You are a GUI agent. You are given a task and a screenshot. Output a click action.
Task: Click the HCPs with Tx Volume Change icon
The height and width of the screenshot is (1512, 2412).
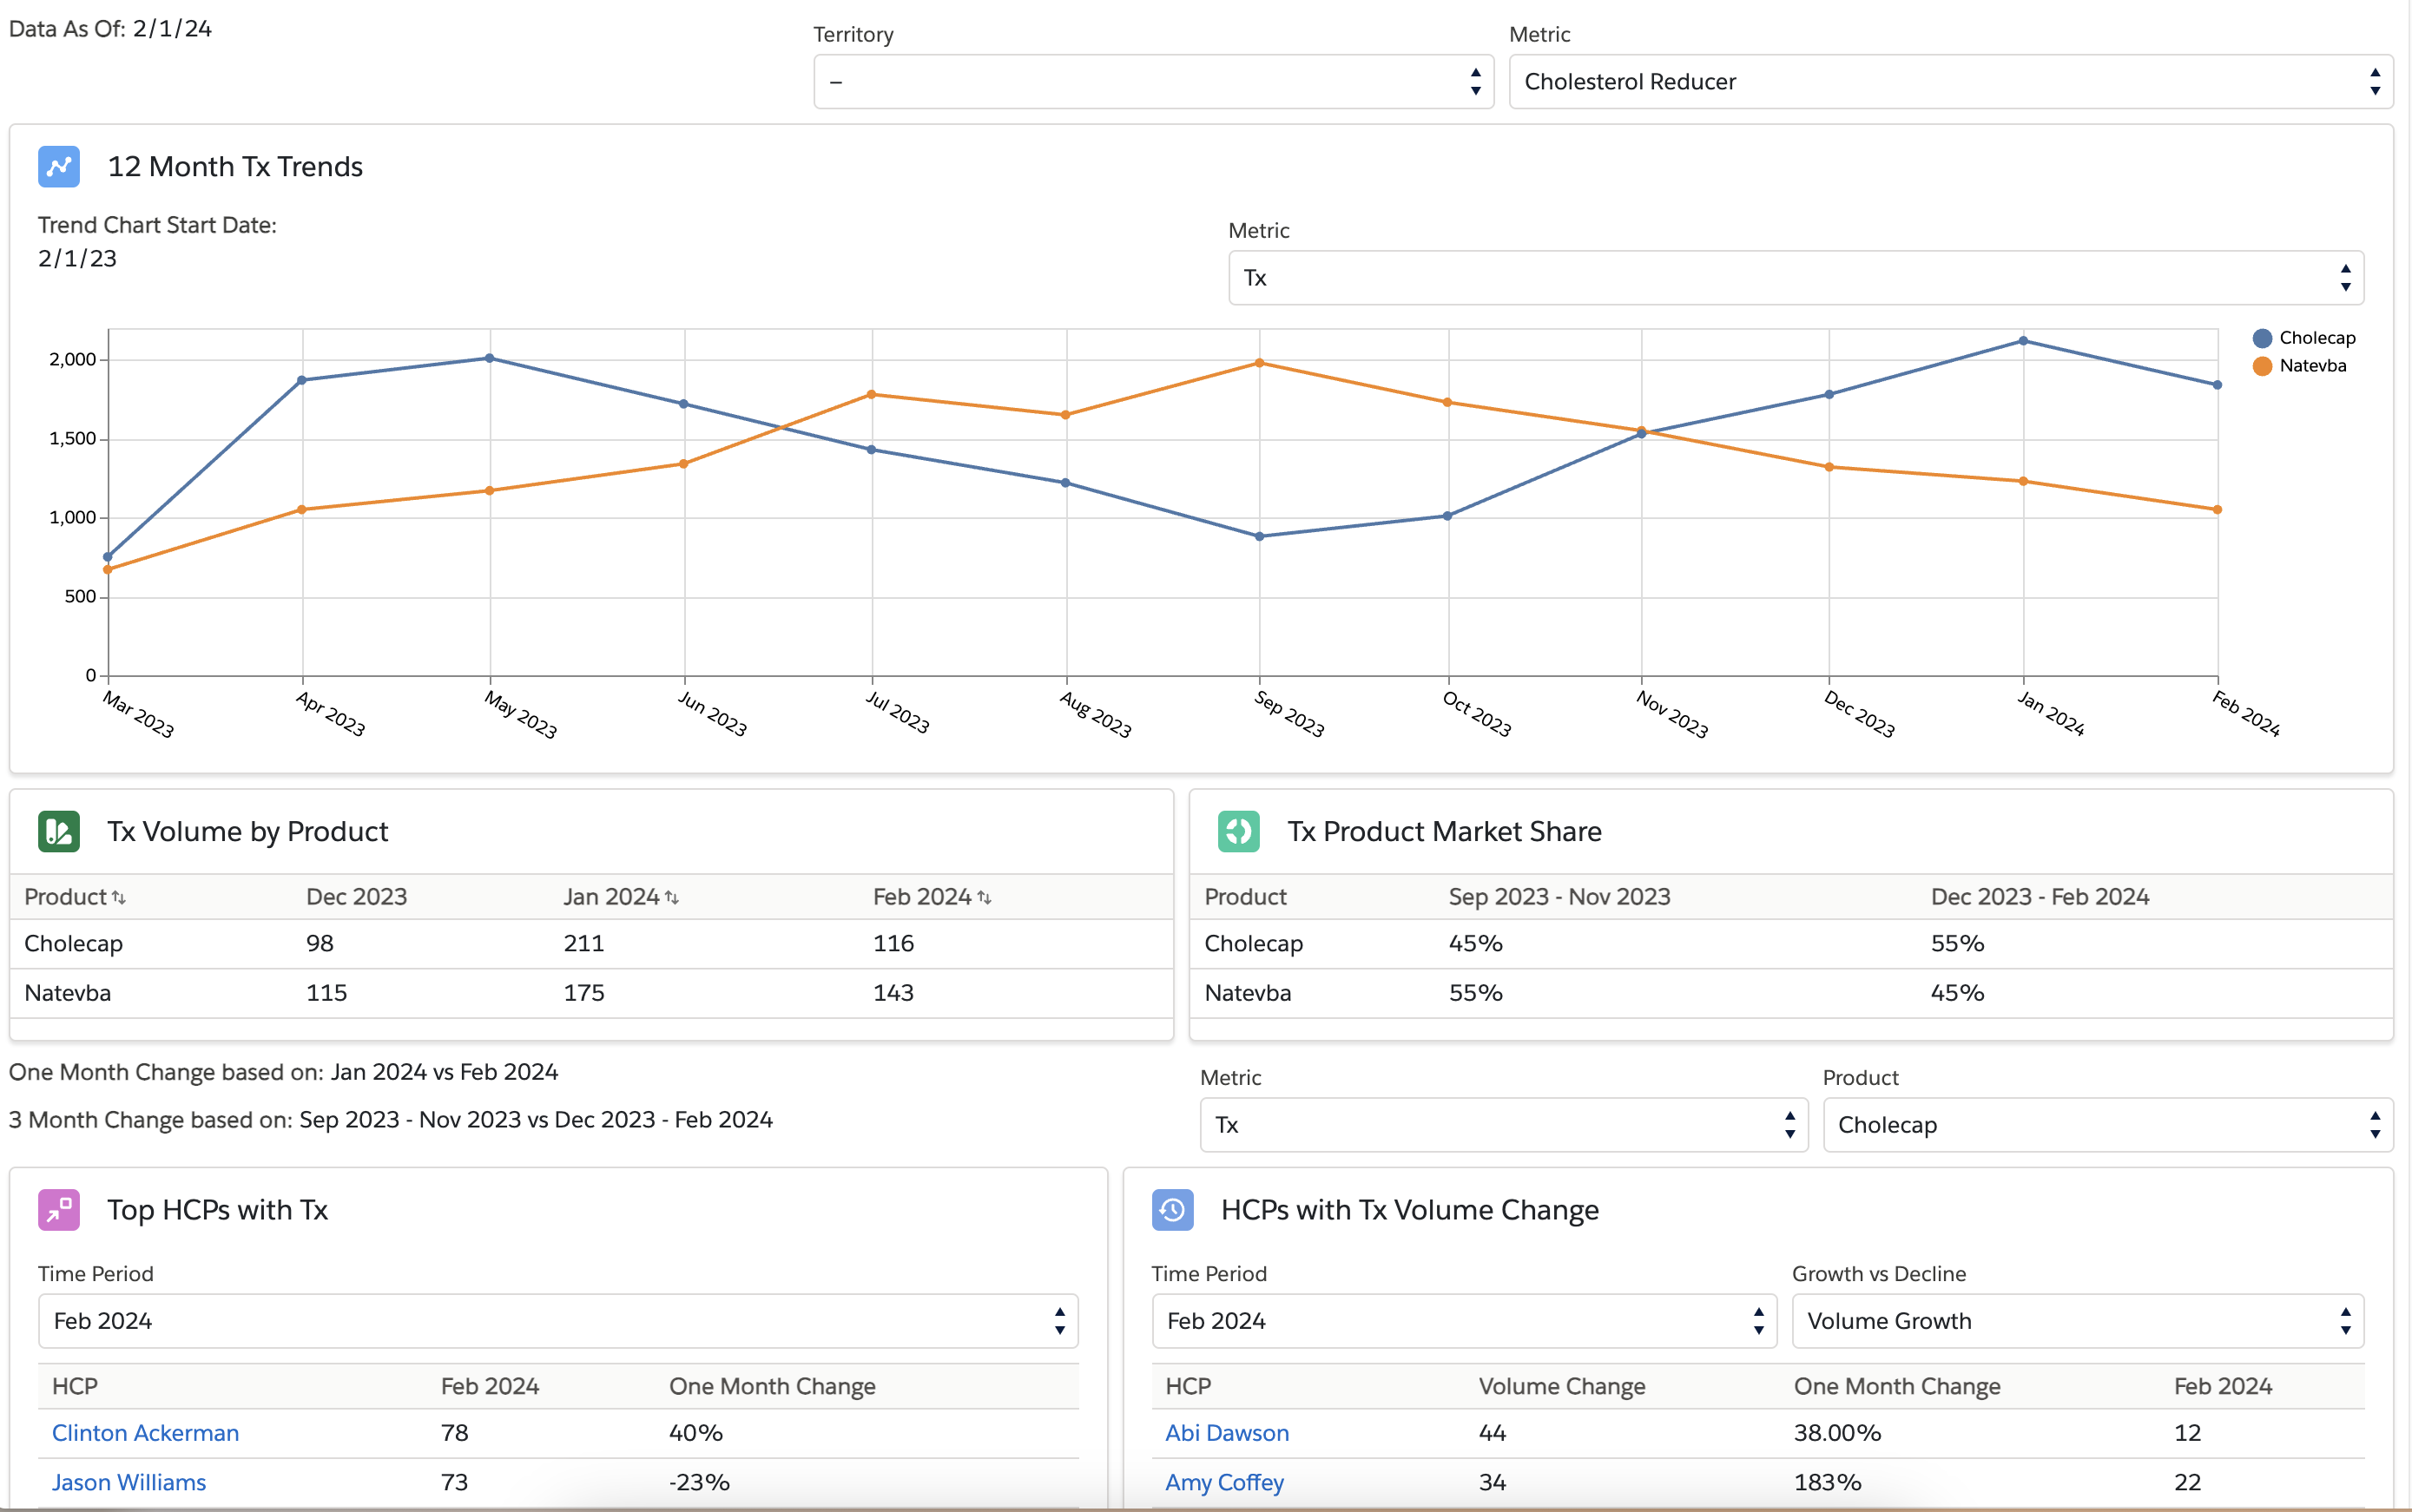coord(1172,1209)
